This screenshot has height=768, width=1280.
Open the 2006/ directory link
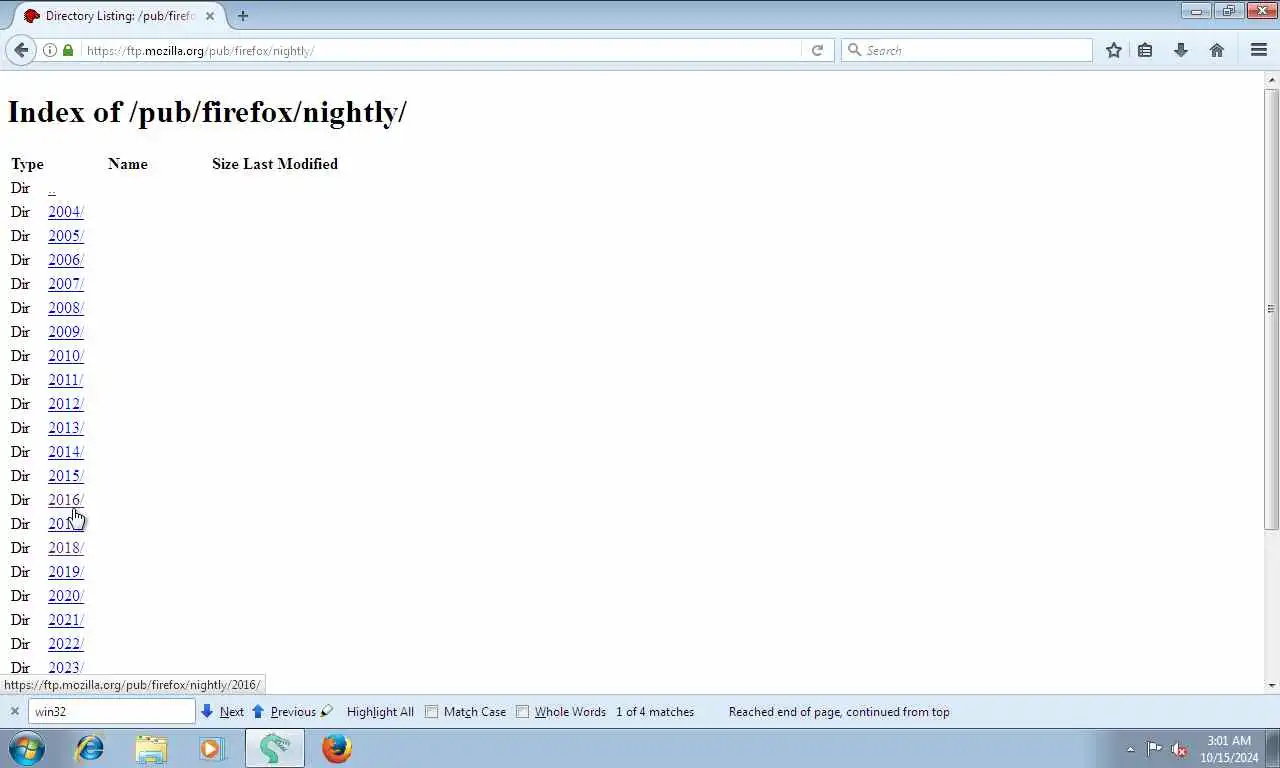66,260
